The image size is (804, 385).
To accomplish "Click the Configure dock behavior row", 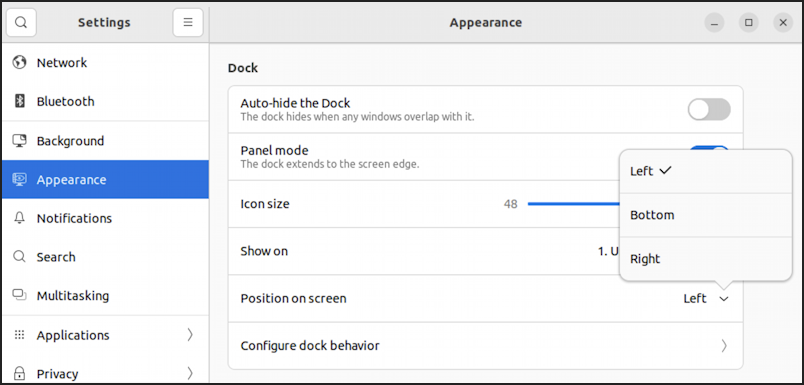I will 485,346.
